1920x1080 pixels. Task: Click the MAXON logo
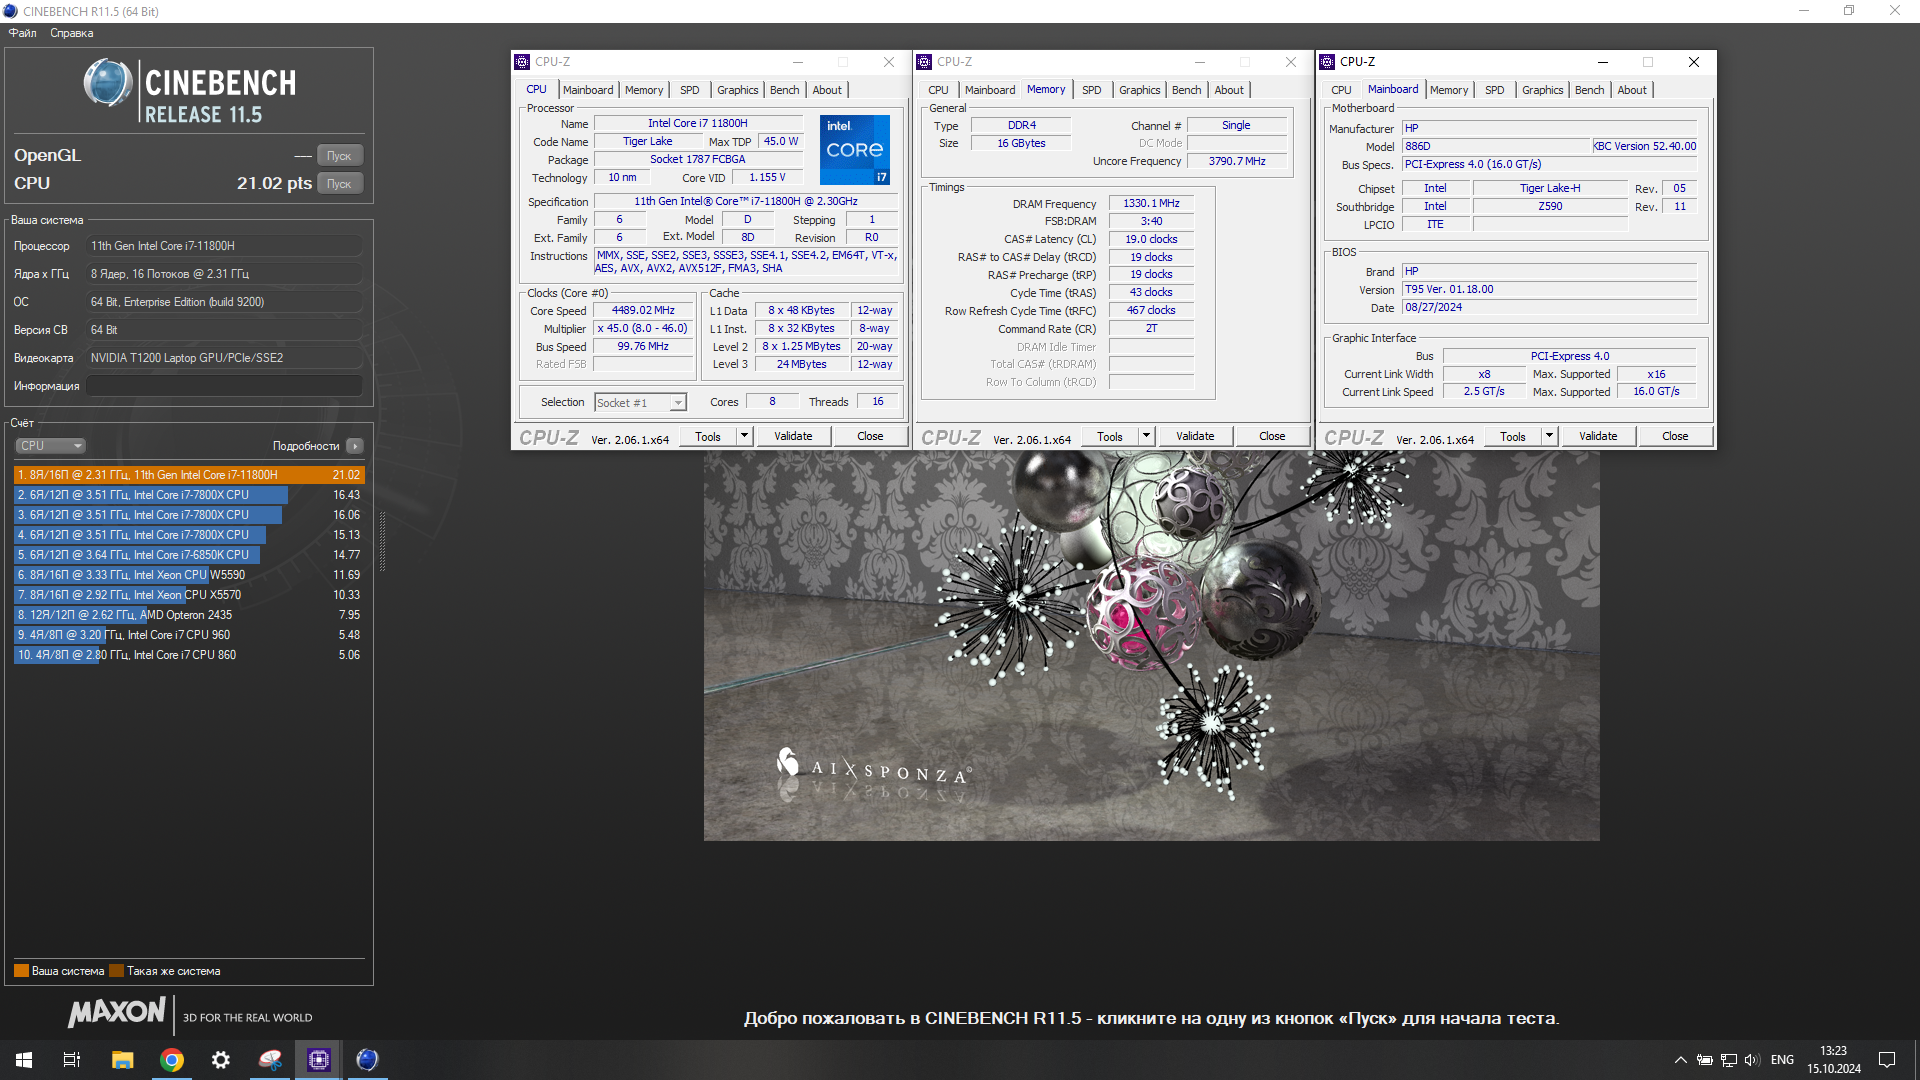point(116,1012)
